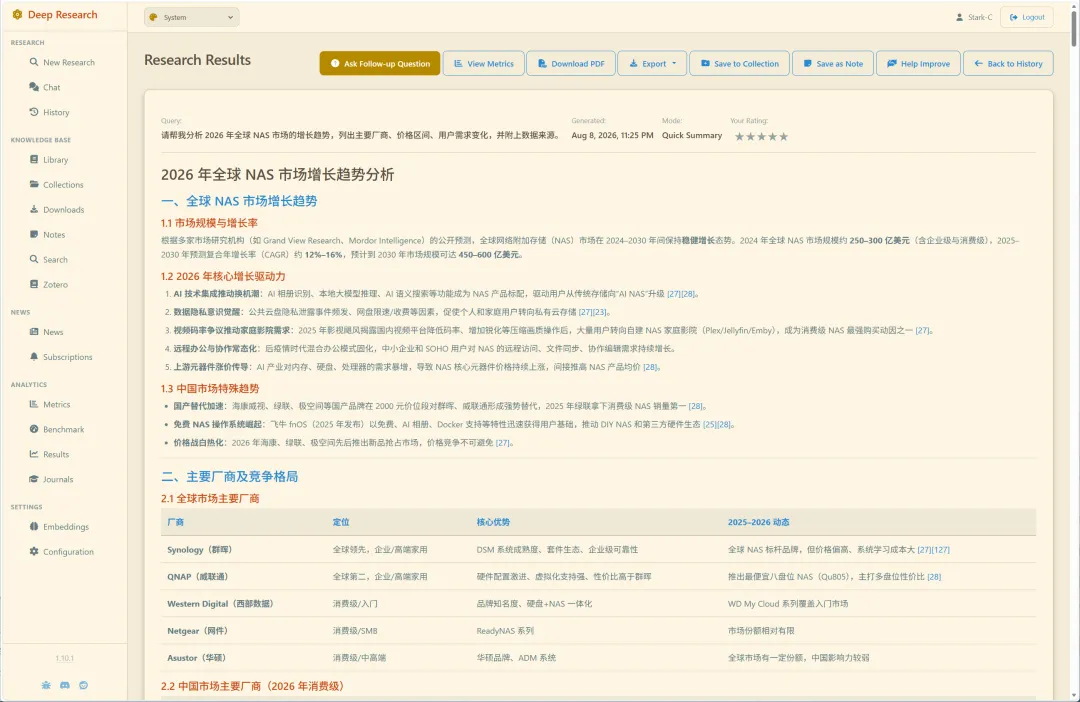Click ReadyNAS 系列 in the Netgear row

click(505, 630)
